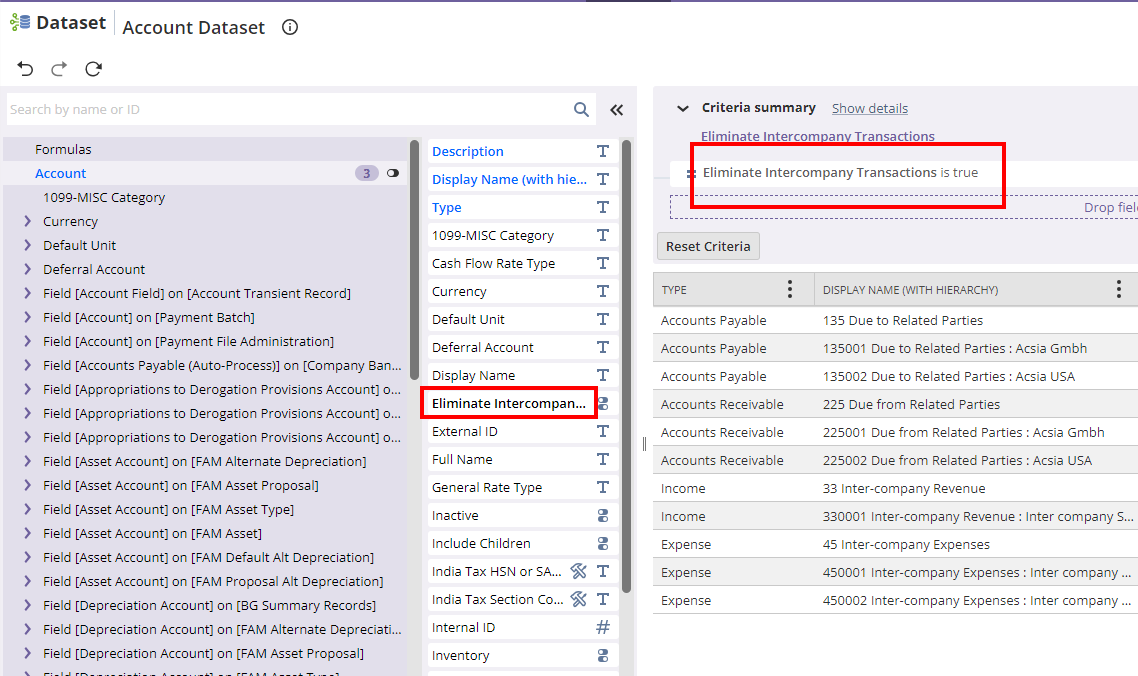
Task: Click drag handle on Eliminate Intercompany criterion
Action: pos(691,173)
